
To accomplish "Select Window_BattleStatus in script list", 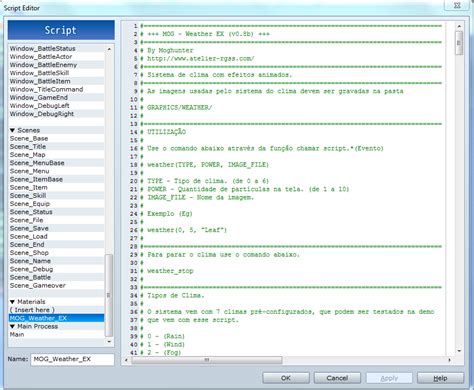I will [x=57, y=49].
